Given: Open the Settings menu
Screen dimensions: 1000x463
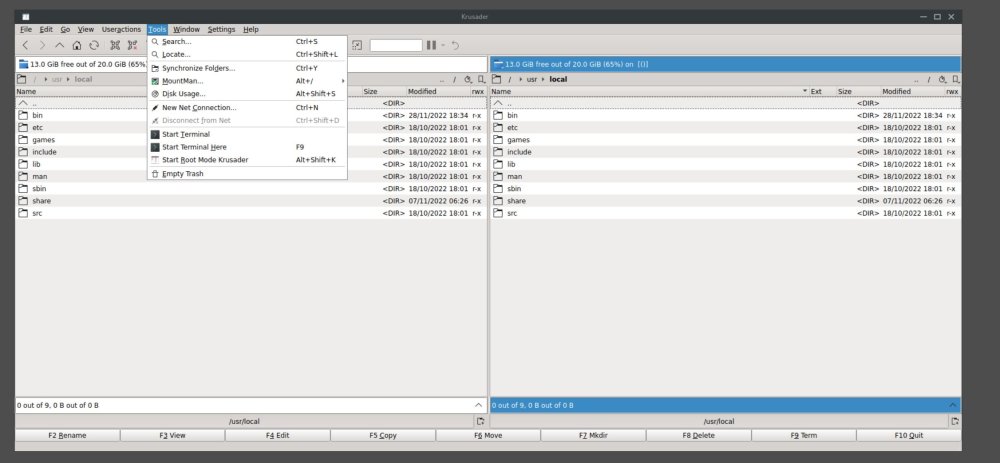Looking at the screenshot, I should (x=221, y=29).
